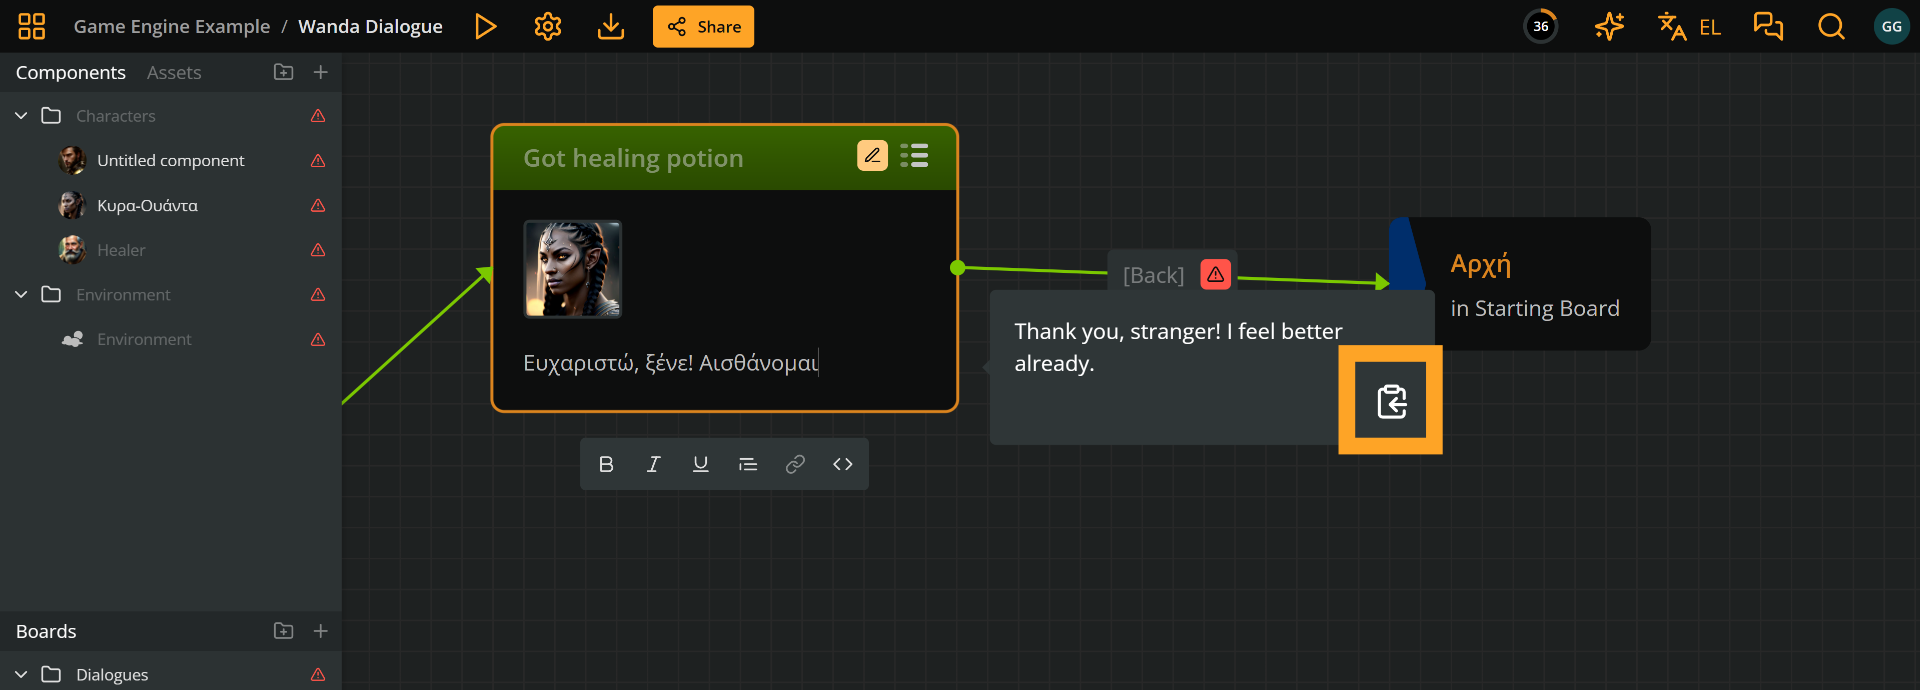Open the EL language translation selector

(1689, 26)
